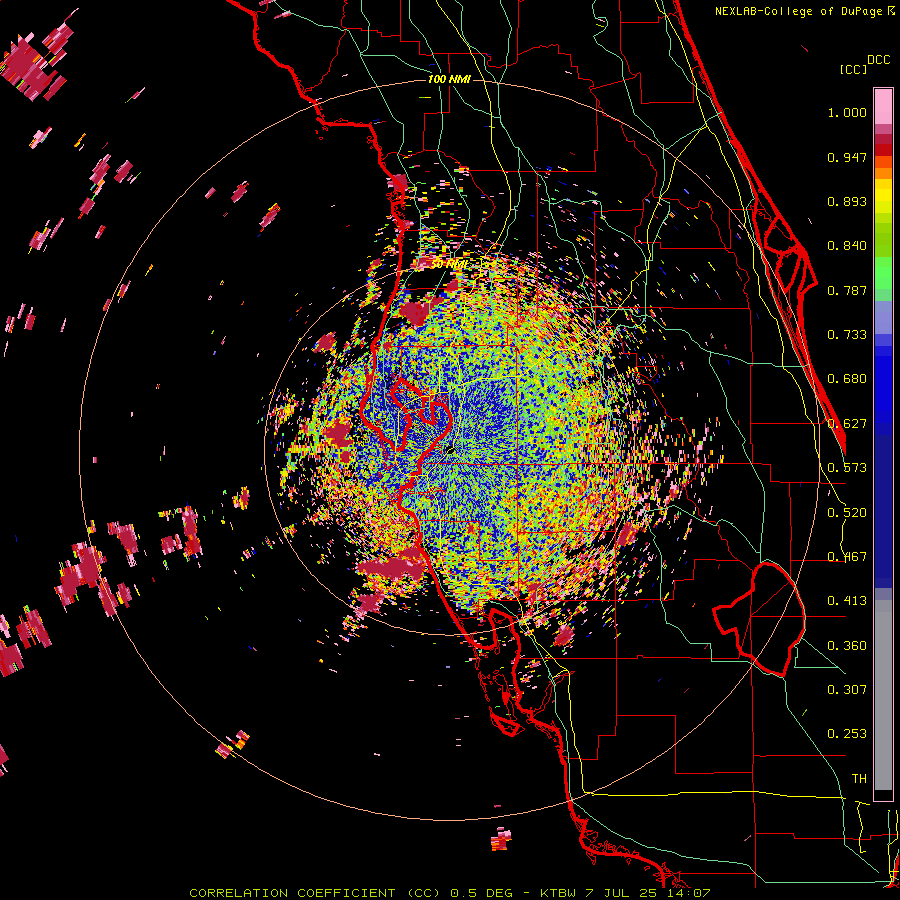900x900 pixels.
Task: Click the 0.413 scale value
Action: tap(847, 601)
